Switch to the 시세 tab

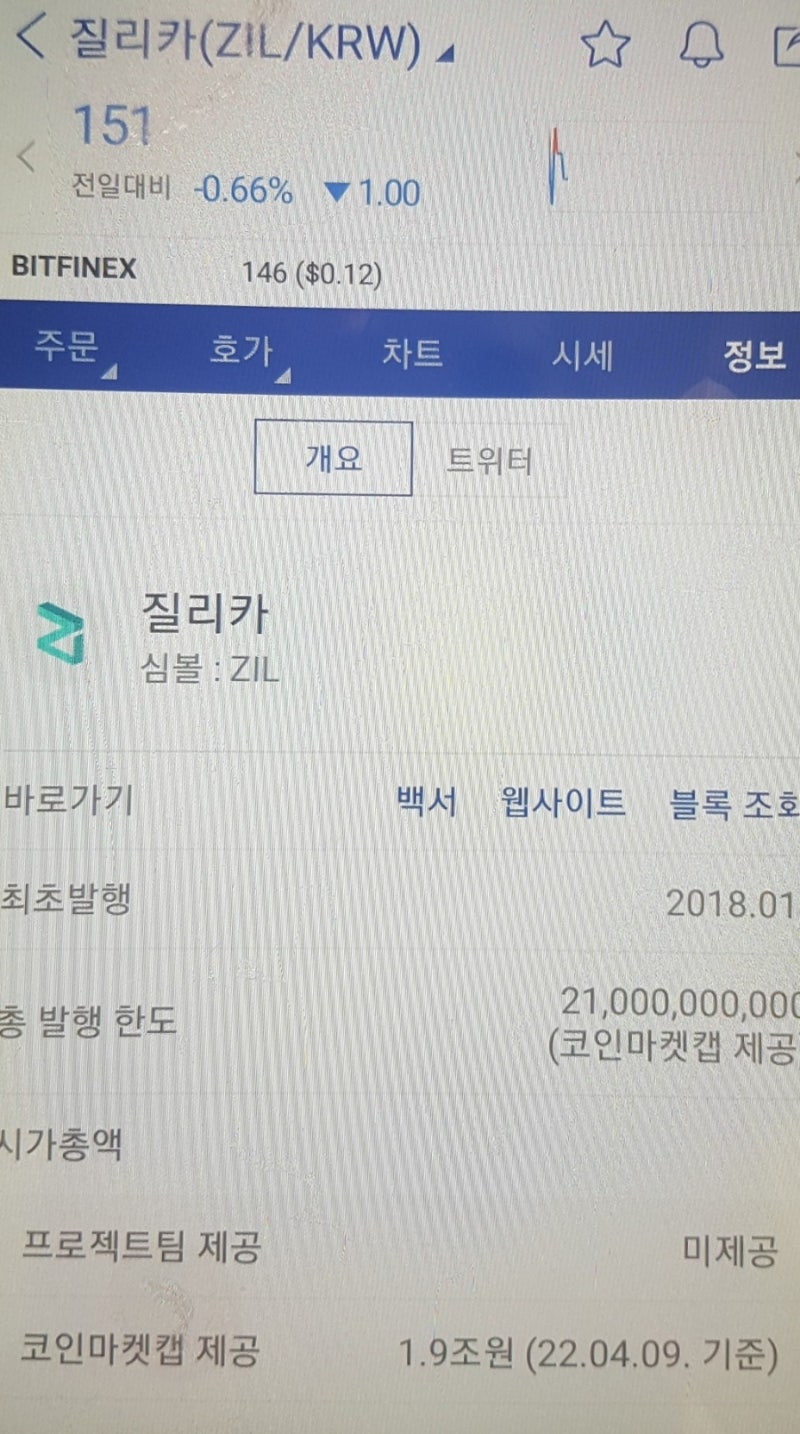pos(583,354)
